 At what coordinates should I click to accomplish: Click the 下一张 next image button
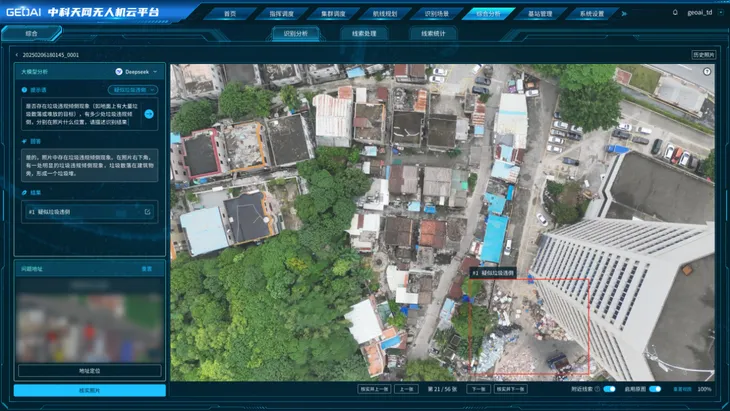(x=478, y=389)
